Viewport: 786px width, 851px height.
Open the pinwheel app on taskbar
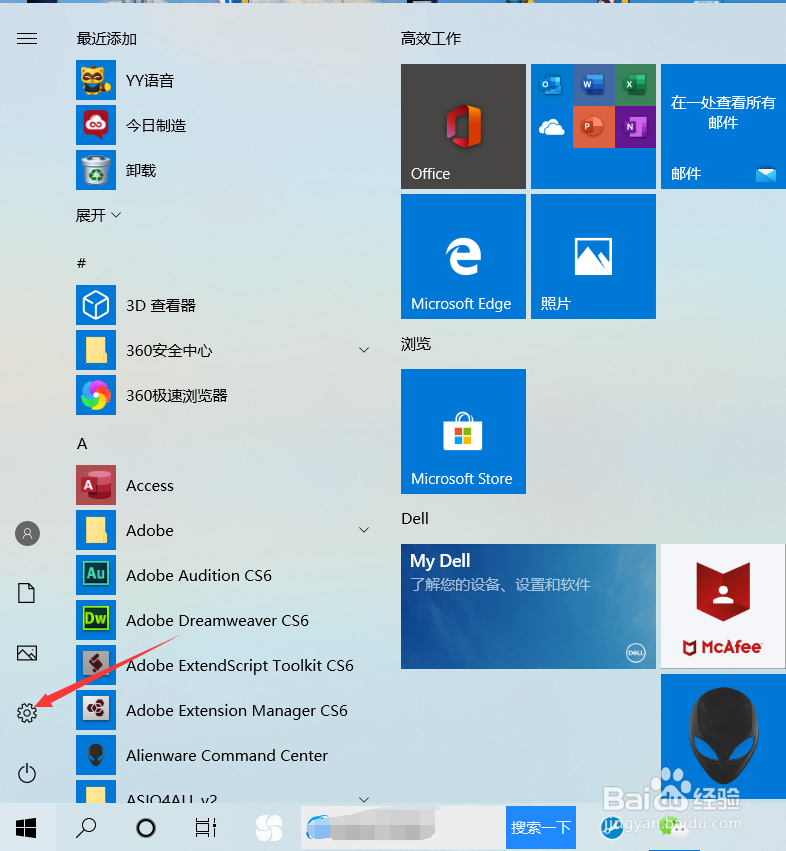(269, 828)
